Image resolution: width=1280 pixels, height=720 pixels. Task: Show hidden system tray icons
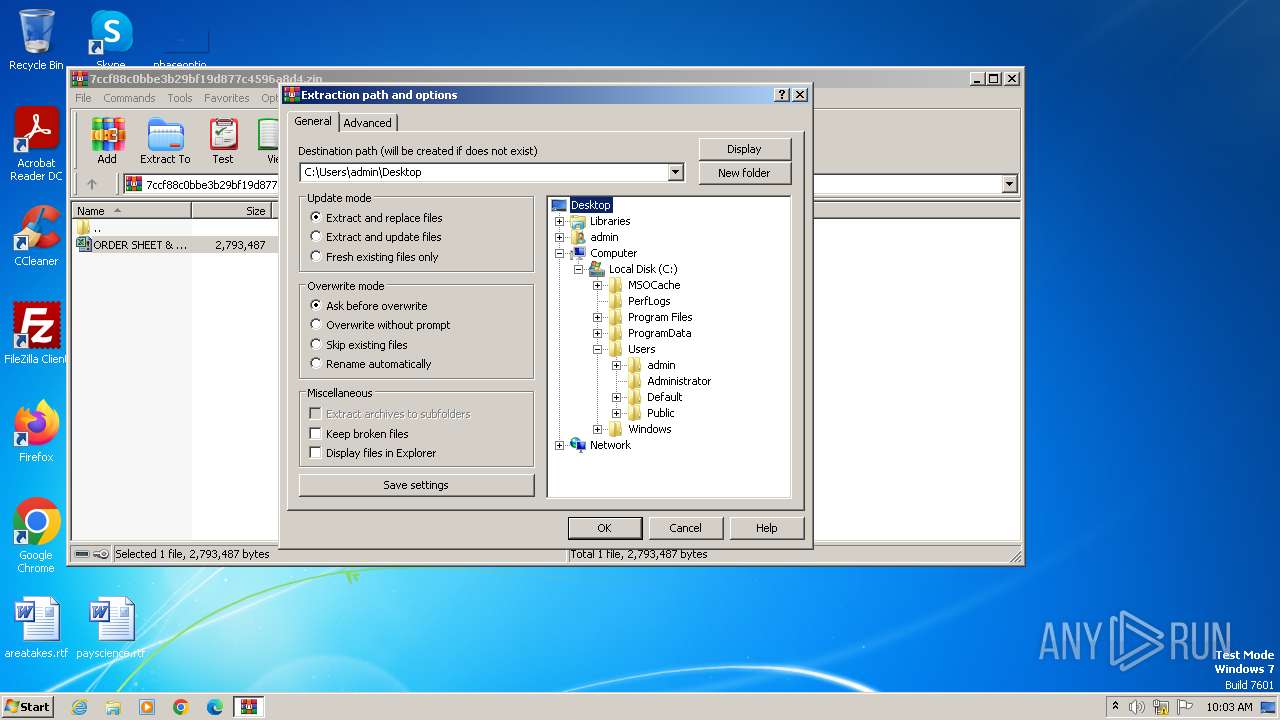[1115, 707]
